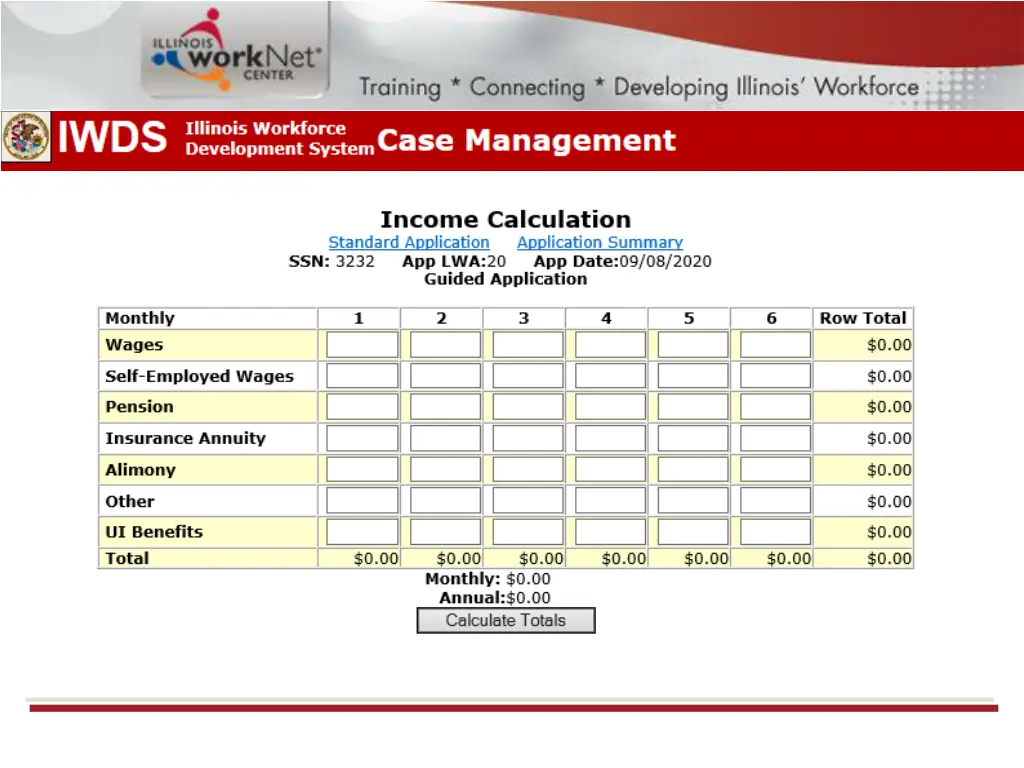The width and height of the screenshot is (1024, 768).
Task: Click the Other income field for month 5
Action: [x=693, y=501]
